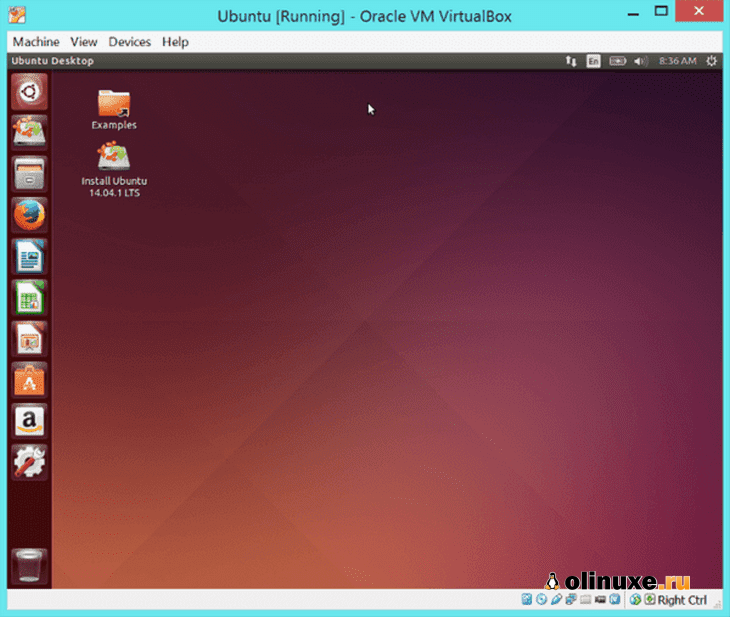This screenshot has width=730, height=617.
Task: Click the virtualization features status icon
Action: click(615, 599)
